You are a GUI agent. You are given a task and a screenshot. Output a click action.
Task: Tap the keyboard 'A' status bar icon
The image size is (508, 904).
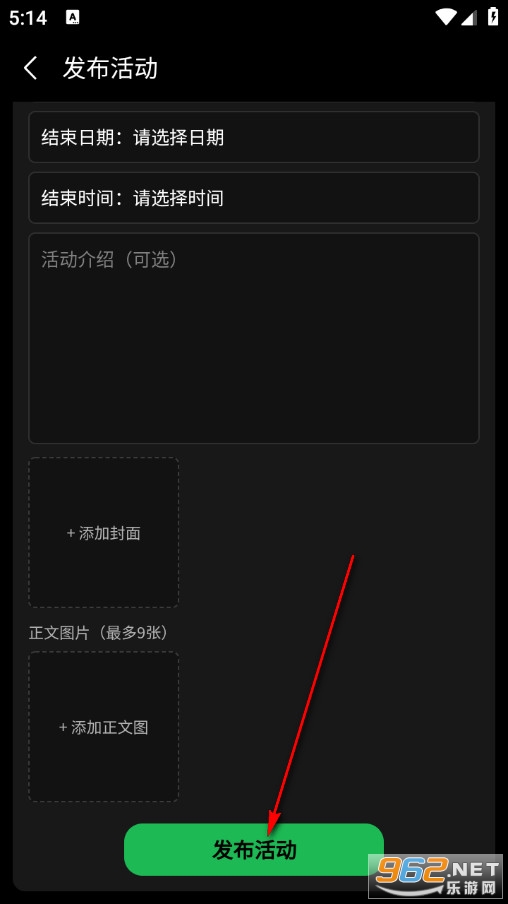point(73,17)
